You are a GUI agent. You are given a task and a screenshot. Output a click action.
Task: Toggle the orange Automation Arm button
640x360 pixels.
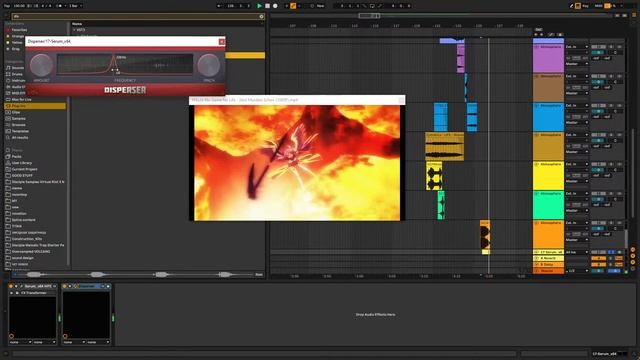[293, 6]
